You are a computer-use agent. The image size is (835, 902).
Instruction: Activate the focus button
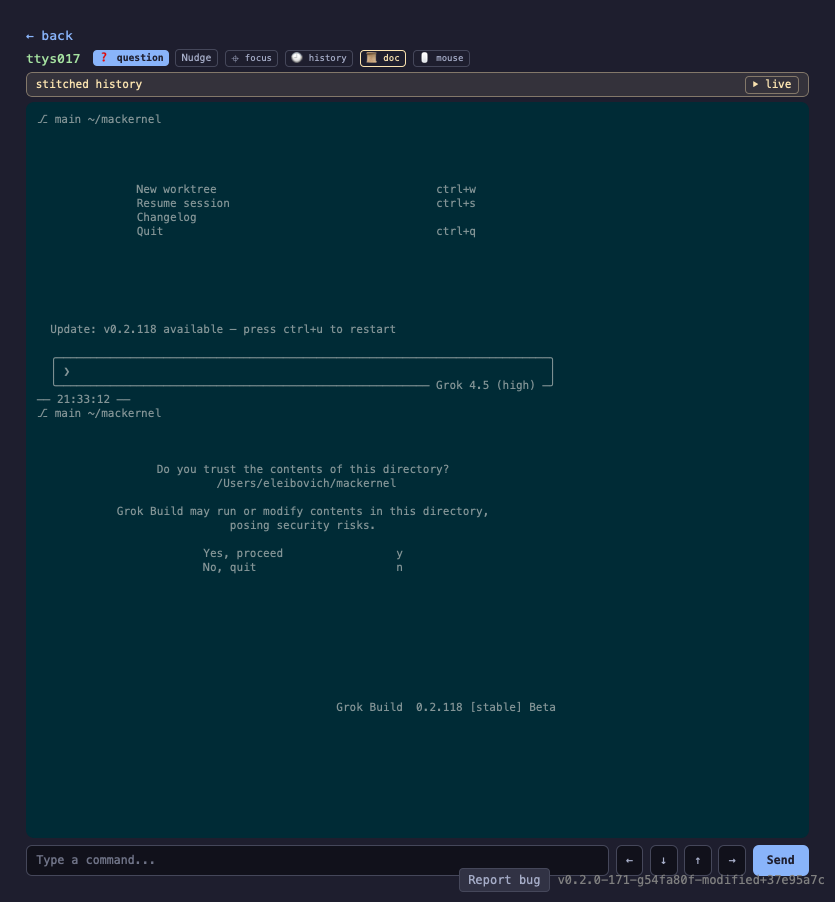click(x=251, y=58)
